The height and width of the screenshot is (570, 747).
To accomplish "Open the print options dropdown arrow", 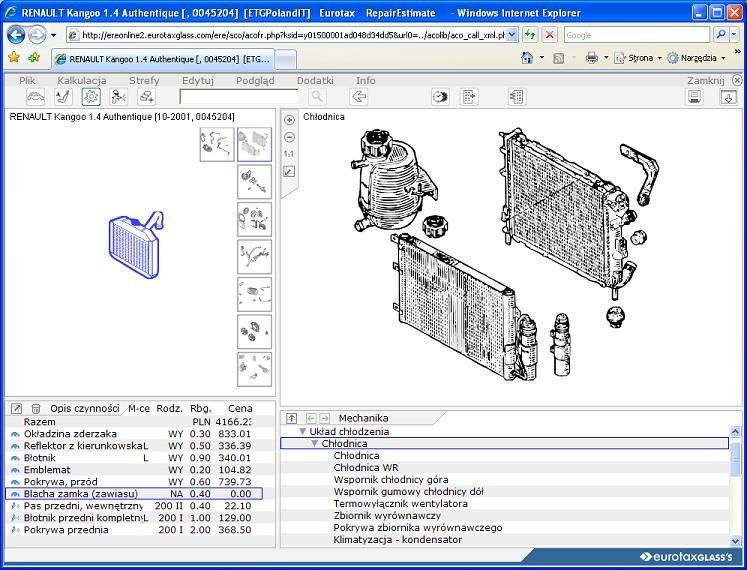I will [606, 58].
